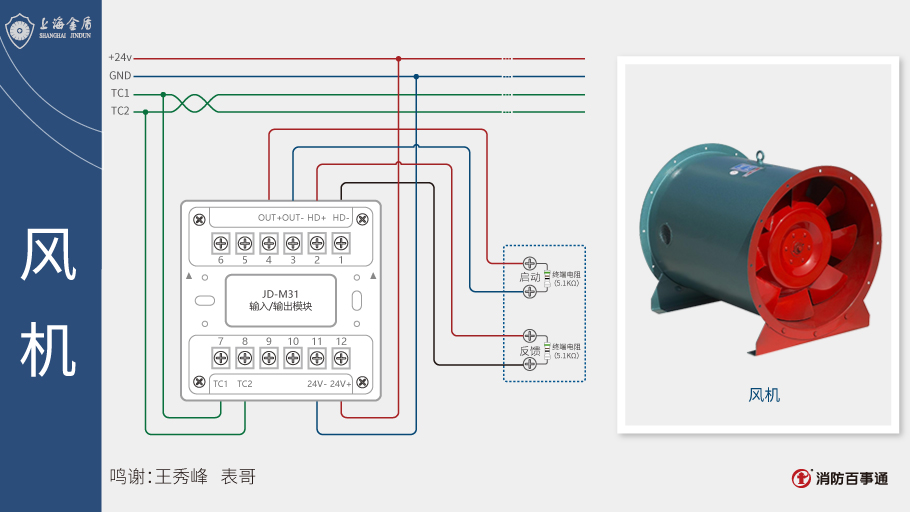Viewport: 910px width, 512px height.
Task: Click the bottom-right module mounting screw
Action: click(362, 384)
